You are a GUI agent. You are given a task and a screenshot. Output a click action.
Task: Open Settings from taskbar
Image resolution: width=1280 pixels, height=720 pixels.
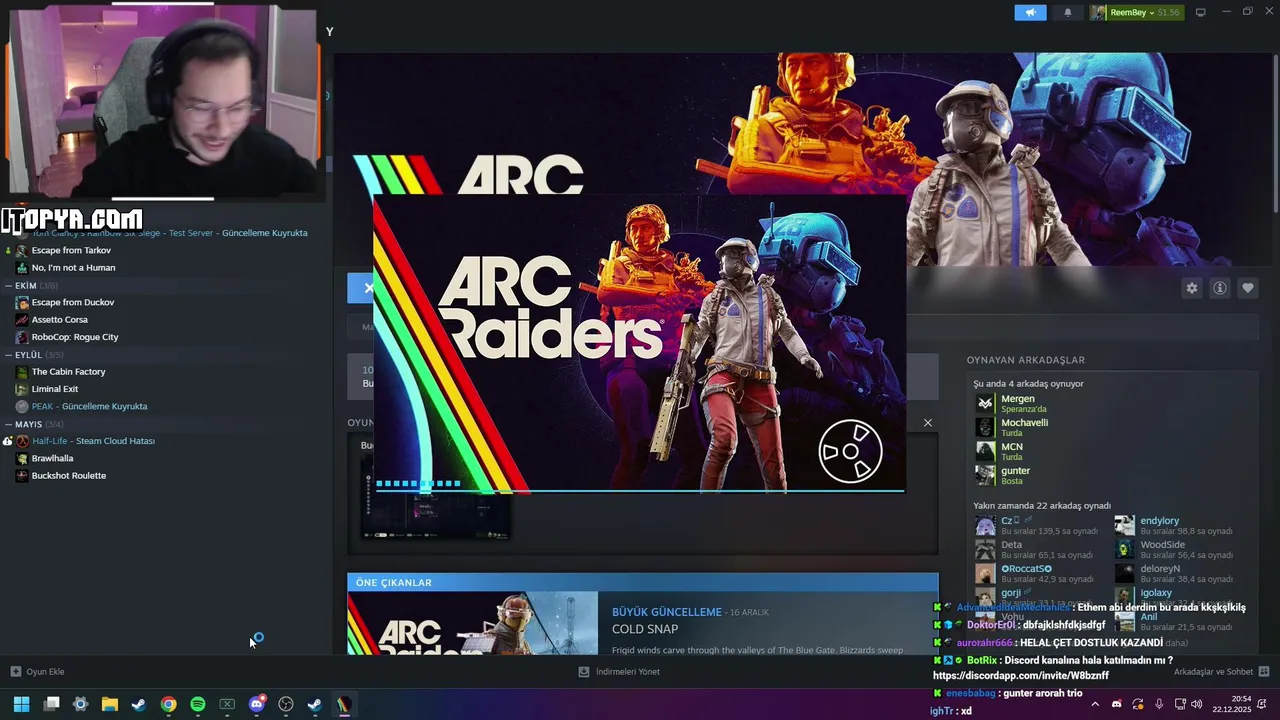point(81,704)
